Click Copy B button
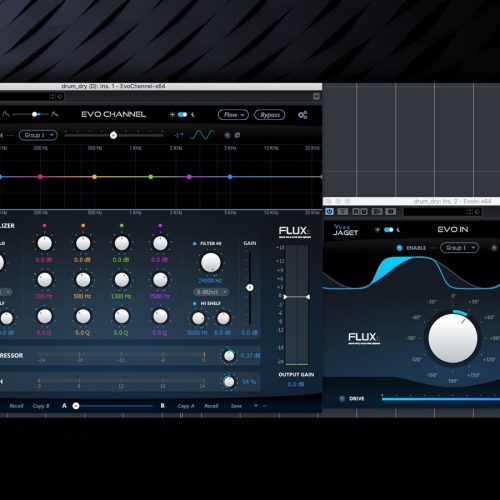This screenshot has width=500, height=500. click(41, 406)
